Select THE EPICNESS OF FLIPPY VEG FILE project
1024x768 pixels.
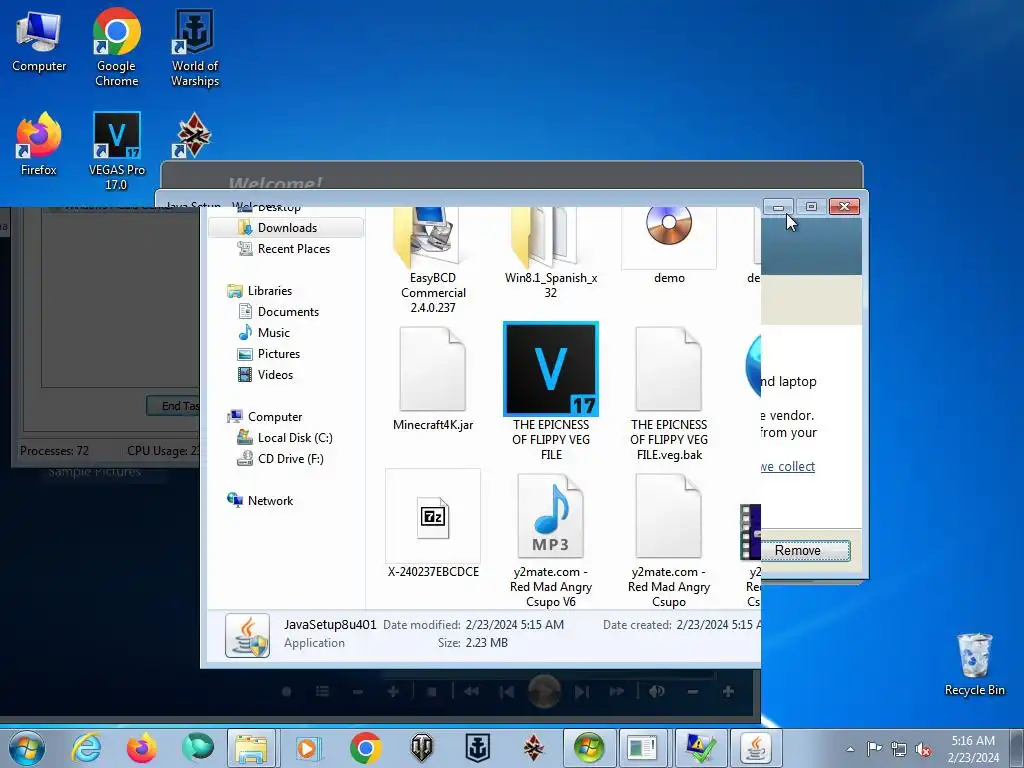click(551, 392)
